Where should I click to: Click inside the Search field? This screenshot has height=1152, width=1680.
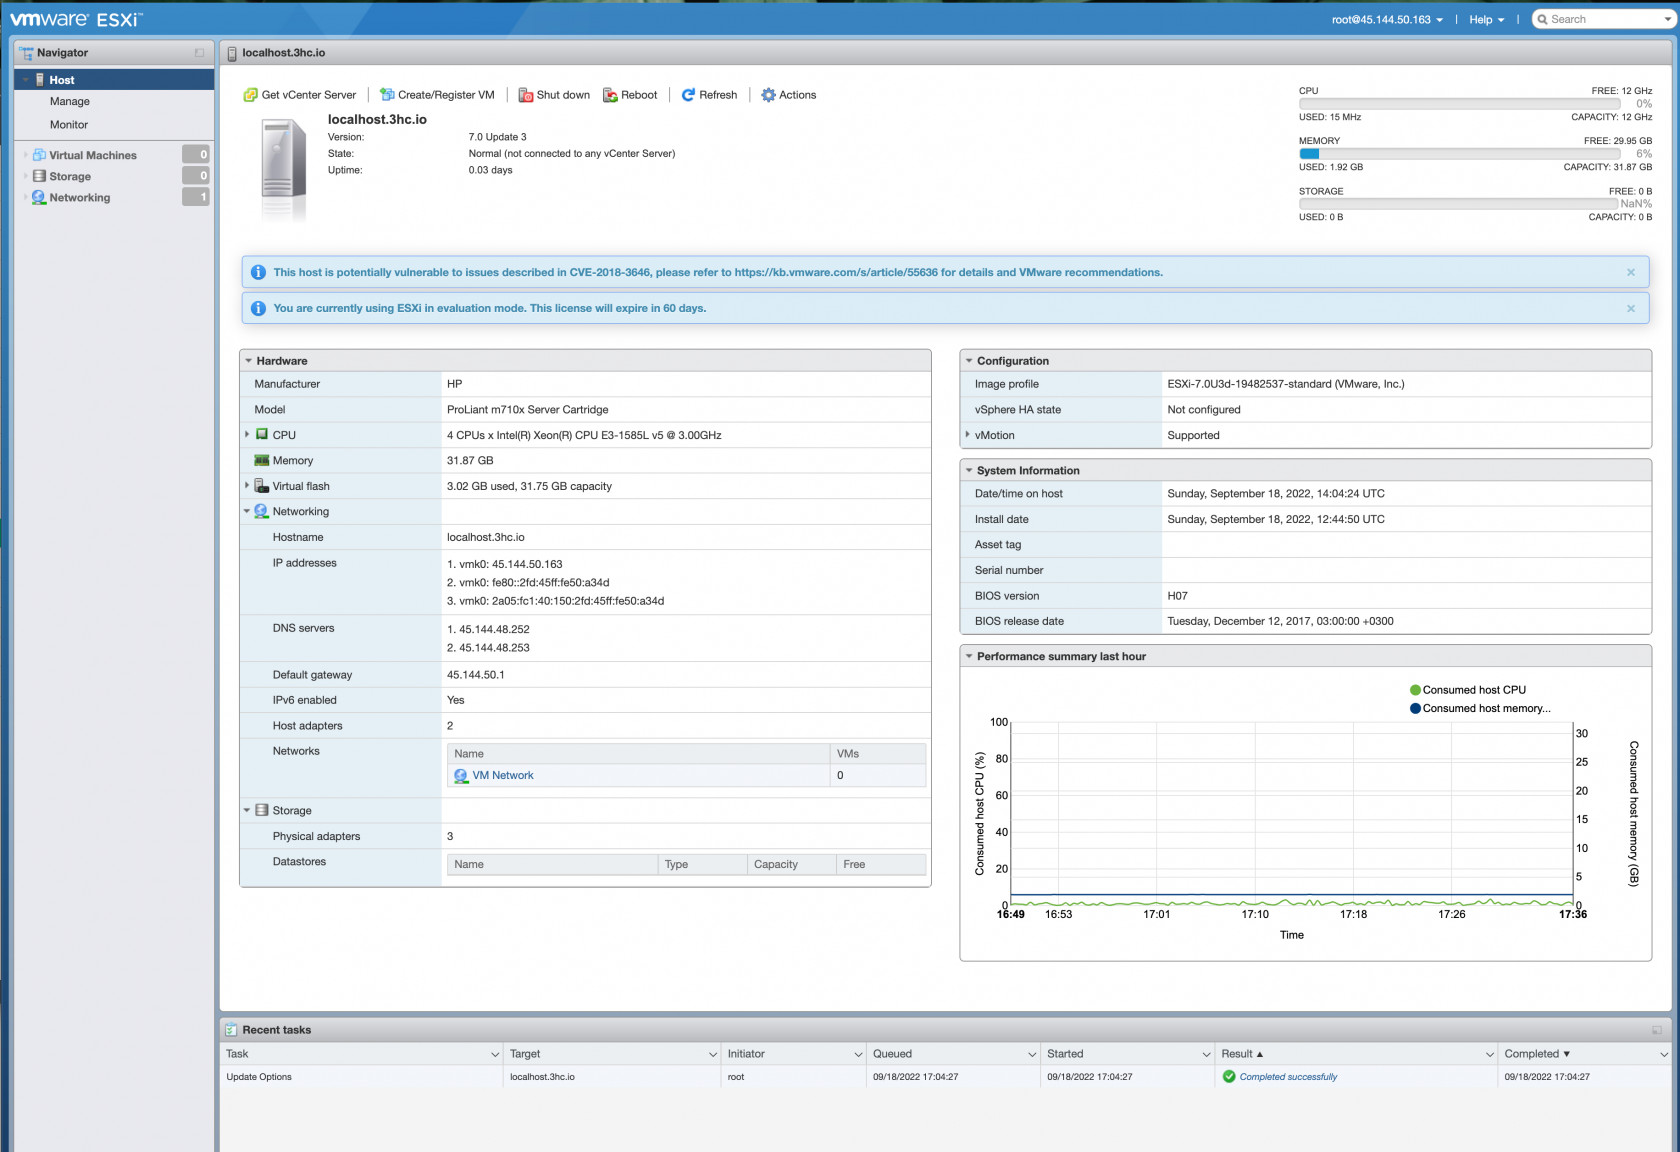click(1600, 19)
